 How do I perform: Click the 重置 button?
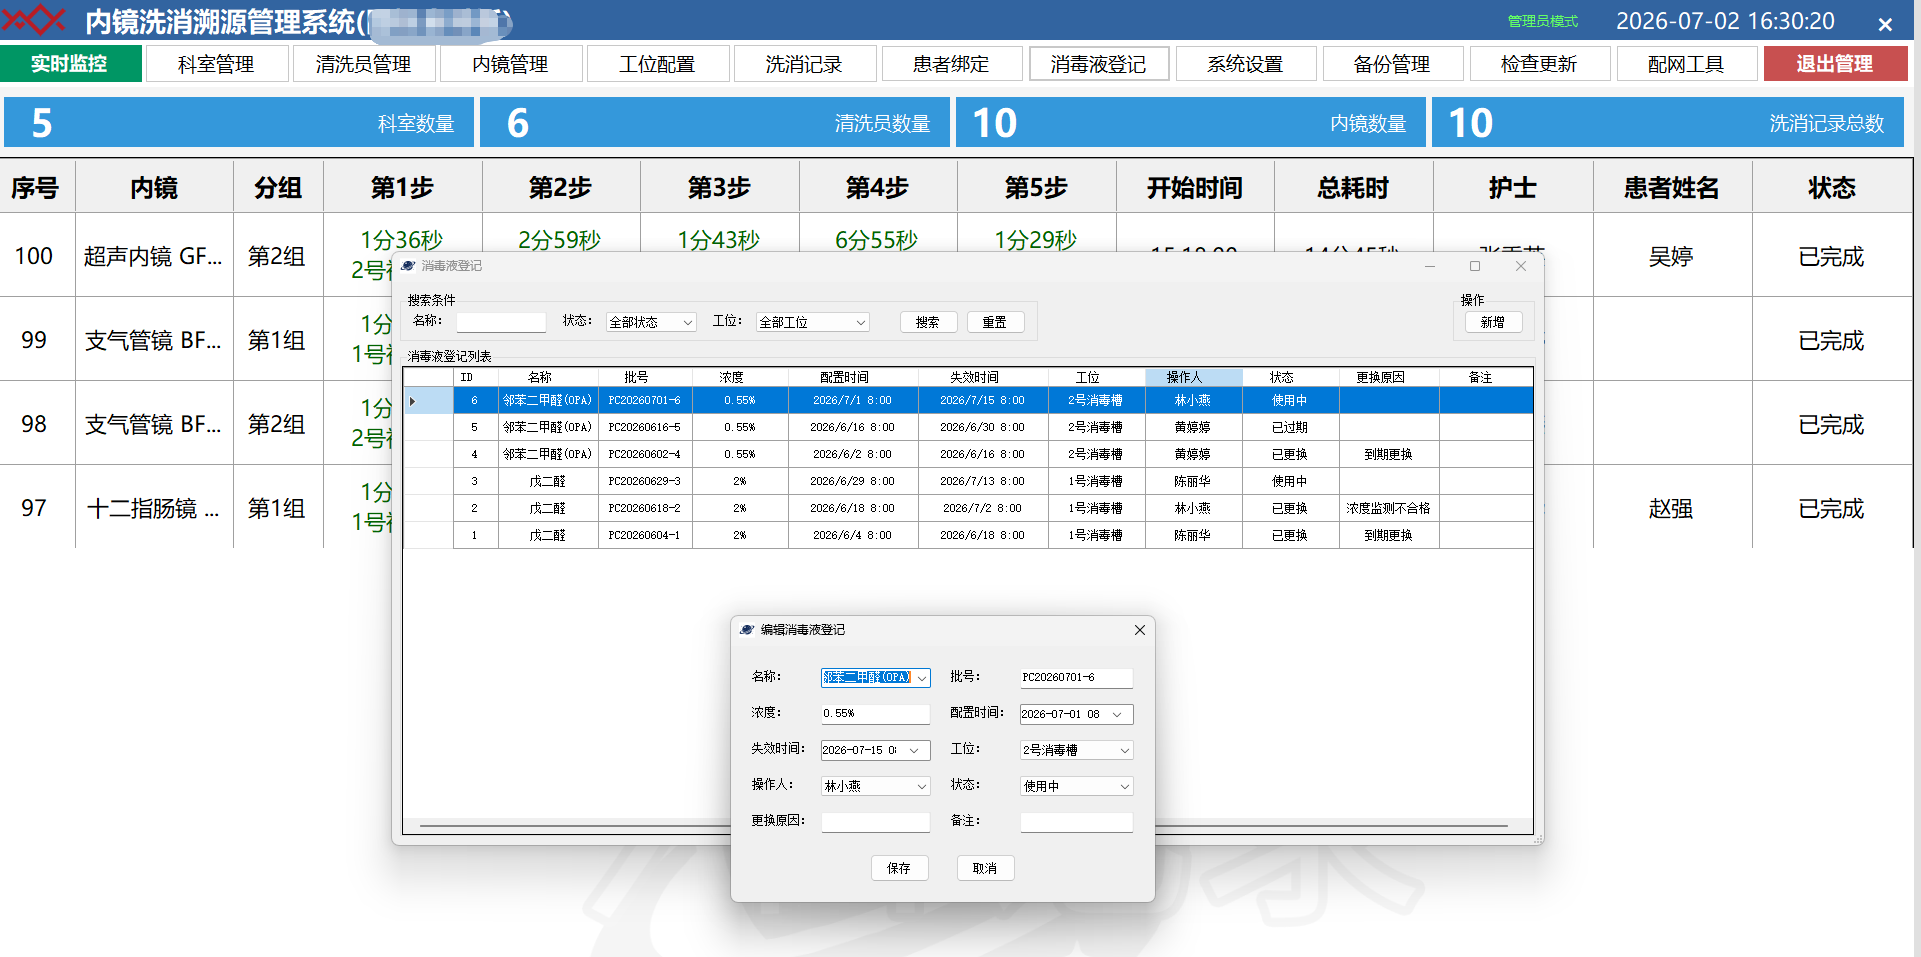pyautogui.click(x=995, y=322)
